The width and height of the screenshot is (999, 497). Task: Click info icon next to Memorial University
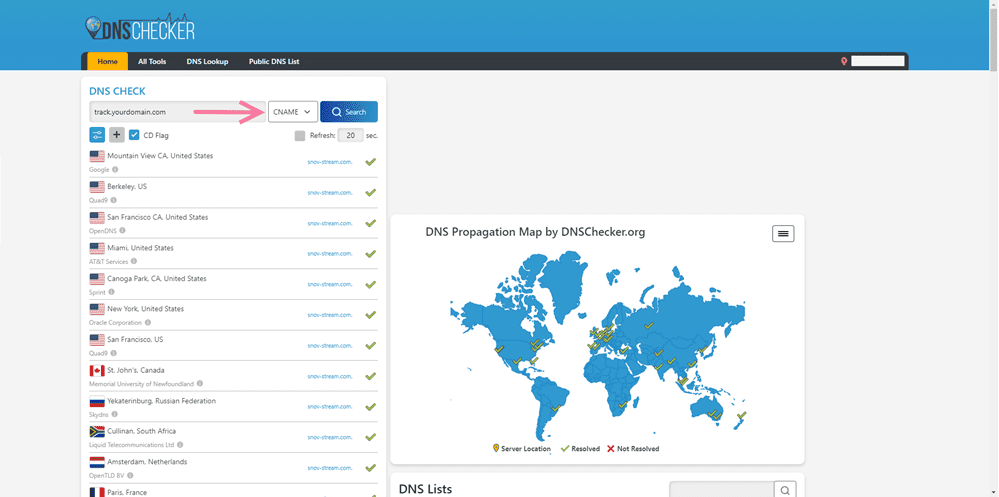click(200, 384)
